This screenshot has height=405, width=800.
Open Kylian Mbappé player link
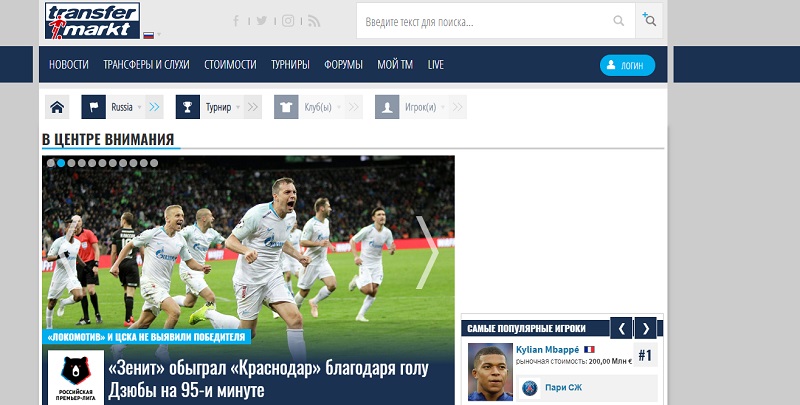[x=546, y=349]
